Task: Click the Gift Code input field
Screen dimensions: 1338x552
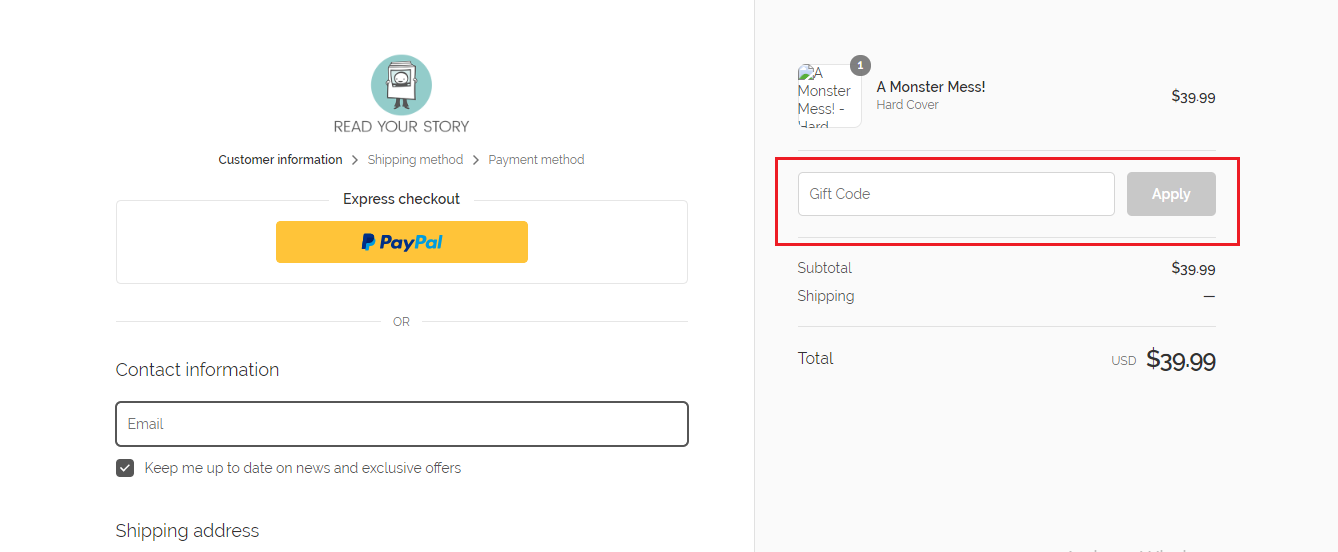Action: pos(956,194)
